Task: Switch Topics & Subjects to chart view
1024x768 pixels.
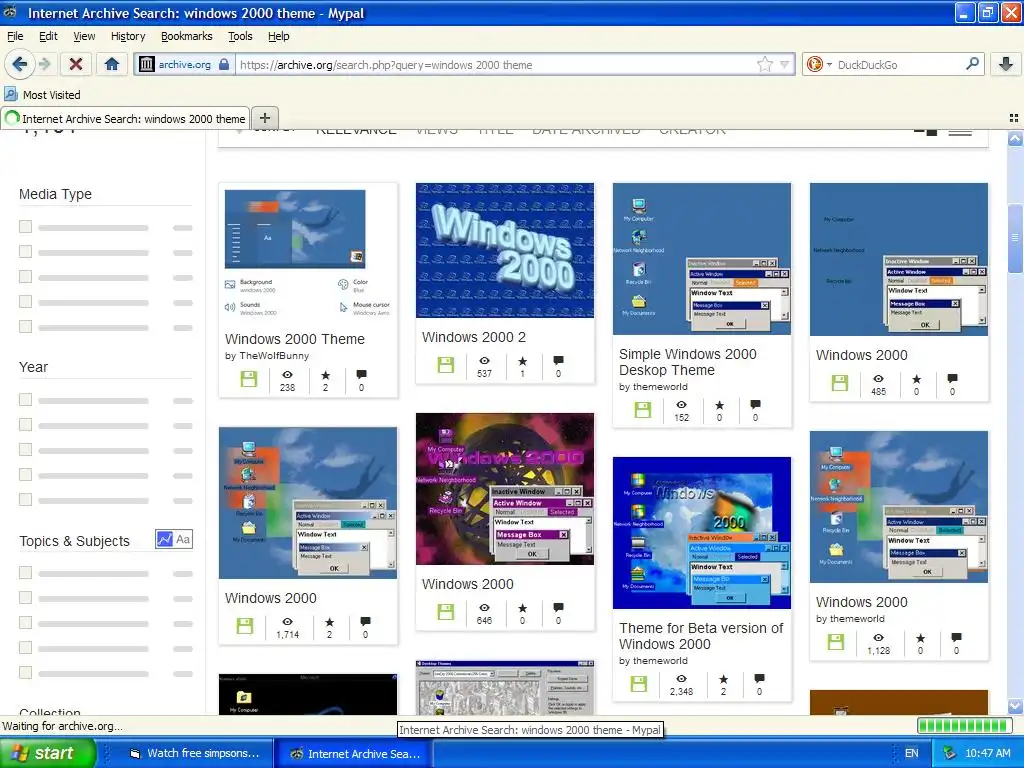Action: tap(165, 539)
